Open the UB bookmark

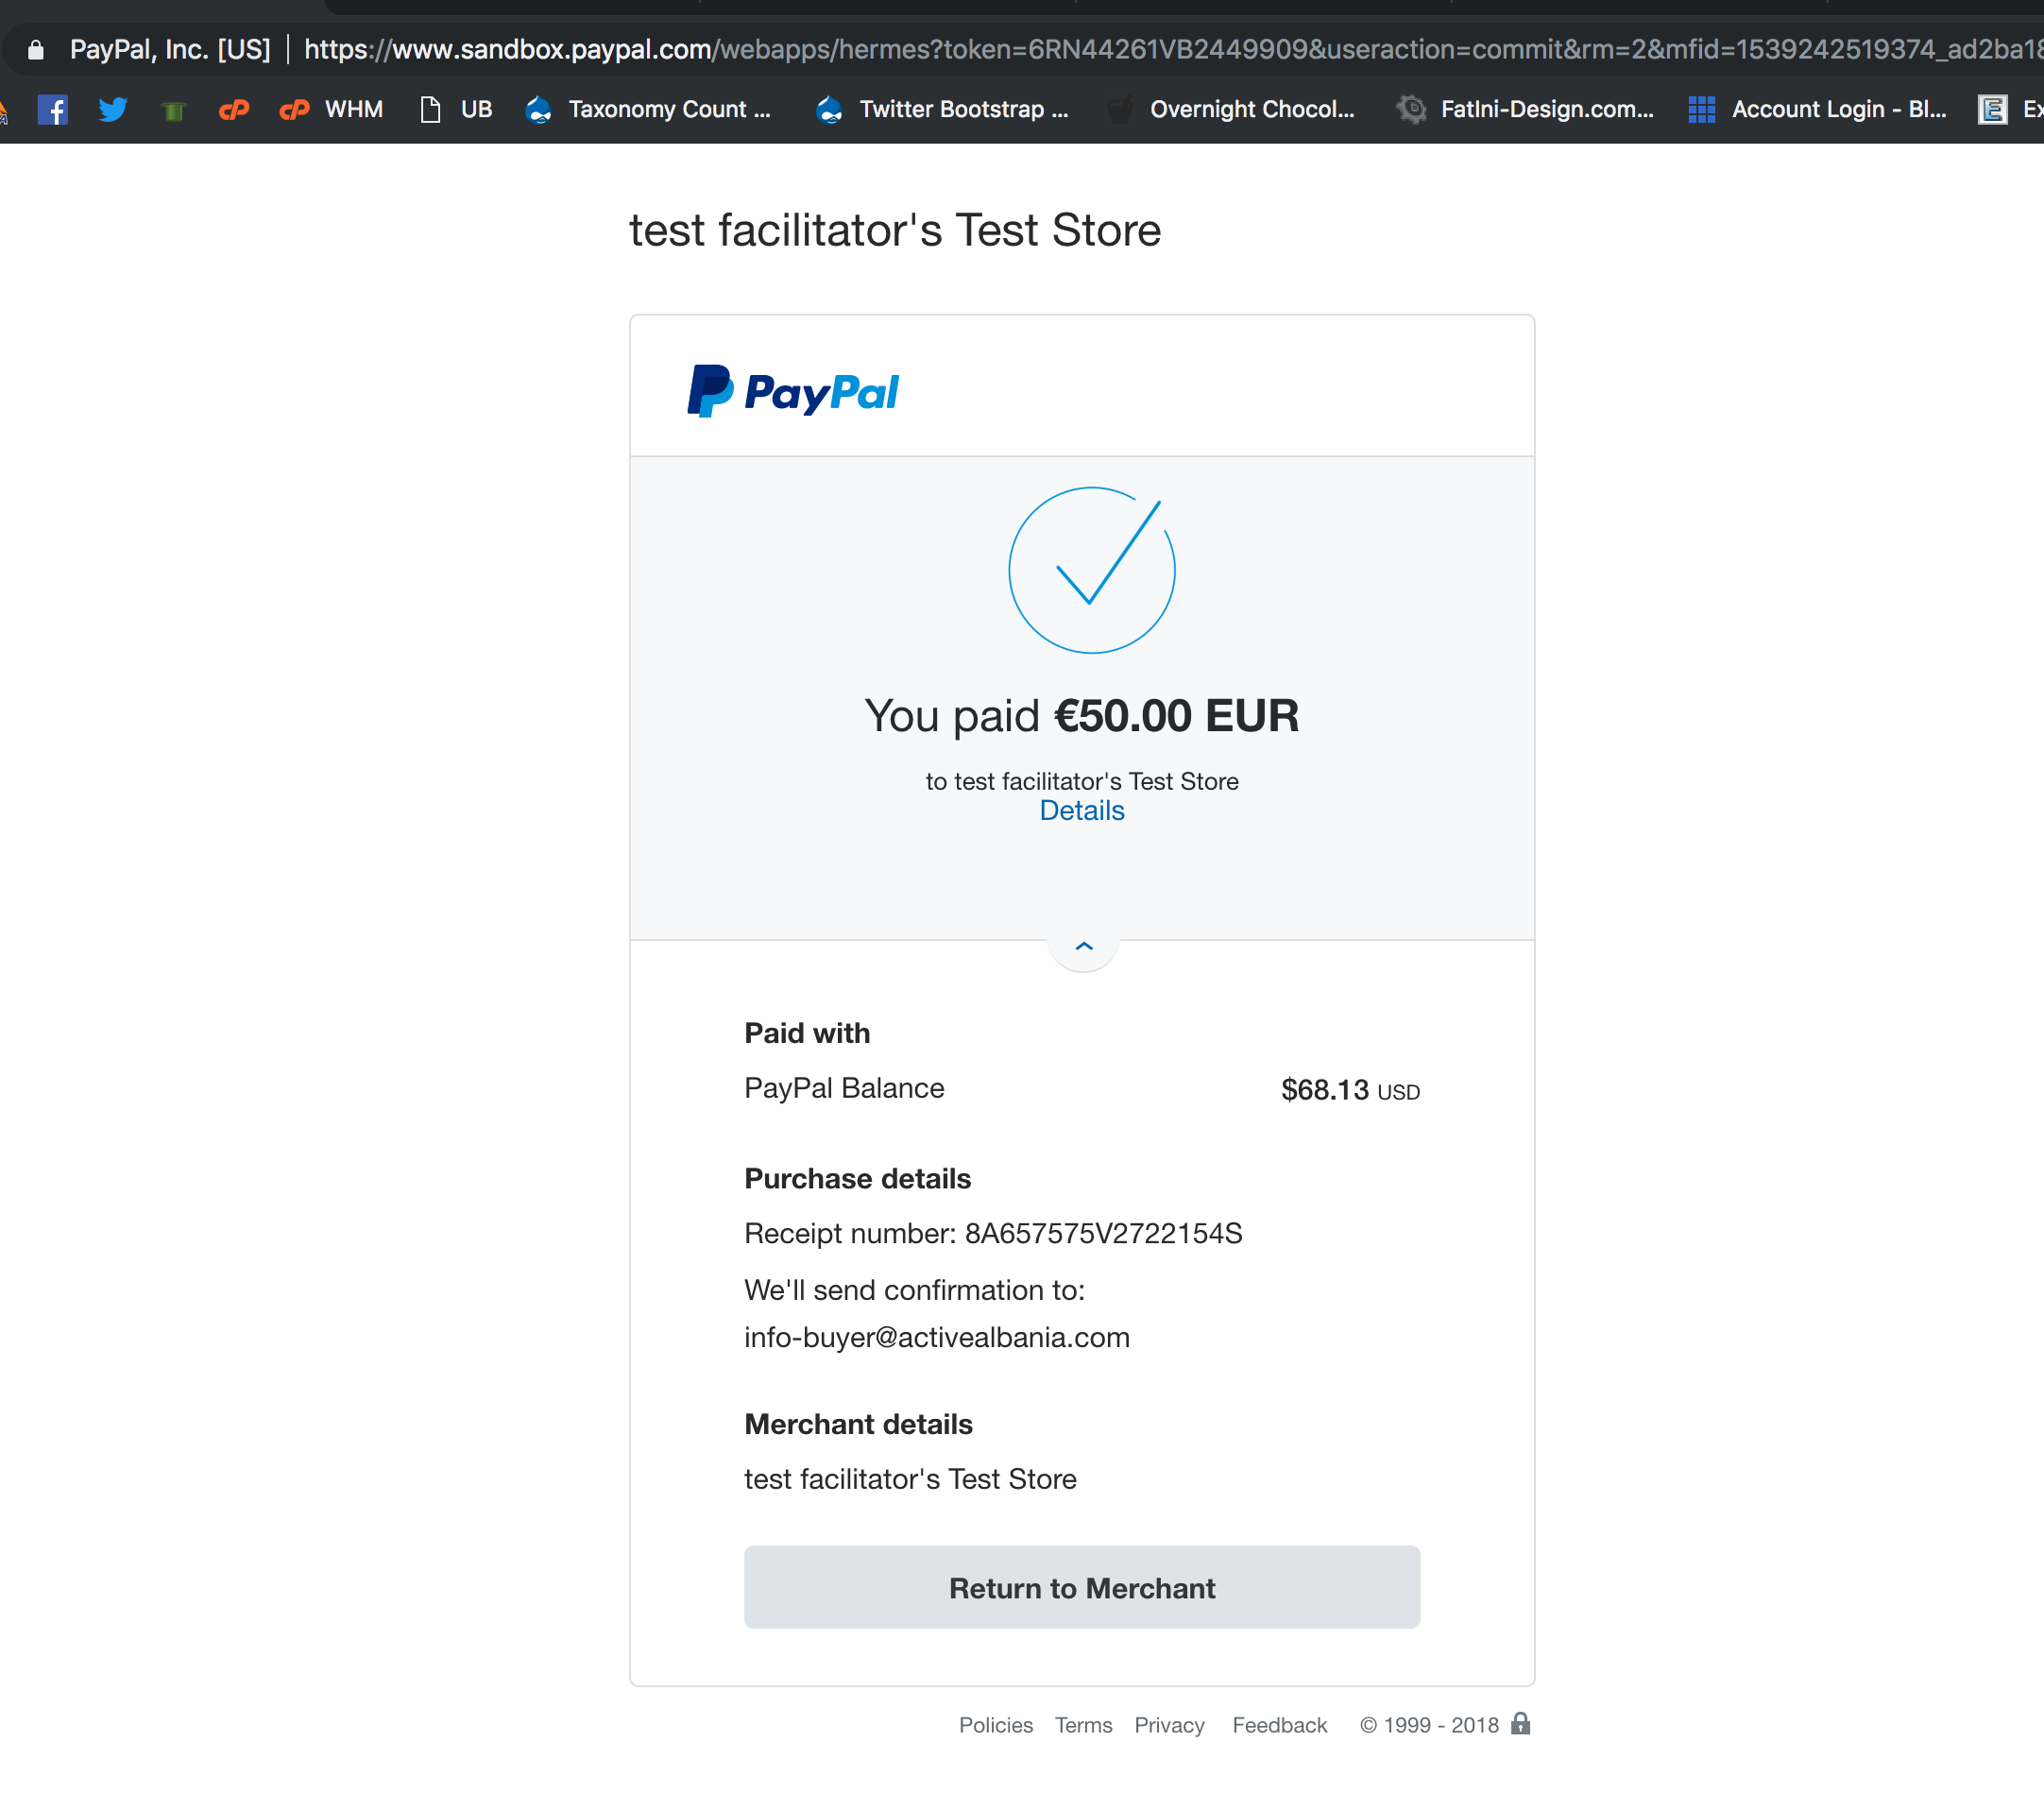(x=456, y=109)
